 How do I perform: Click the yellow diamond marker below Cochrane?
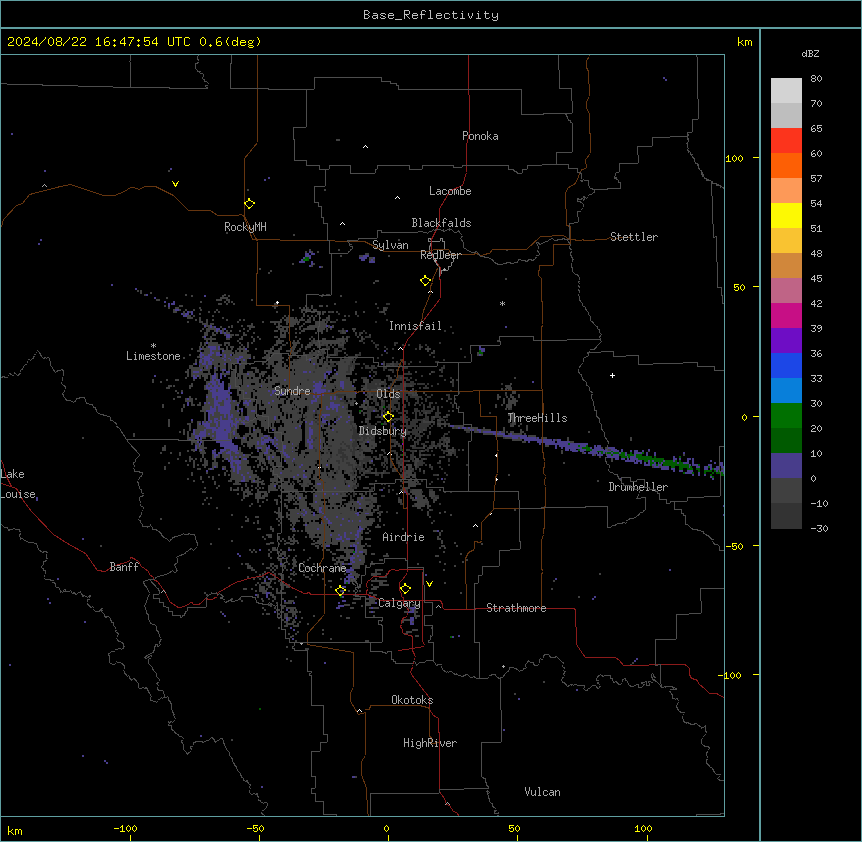(340, 591)
